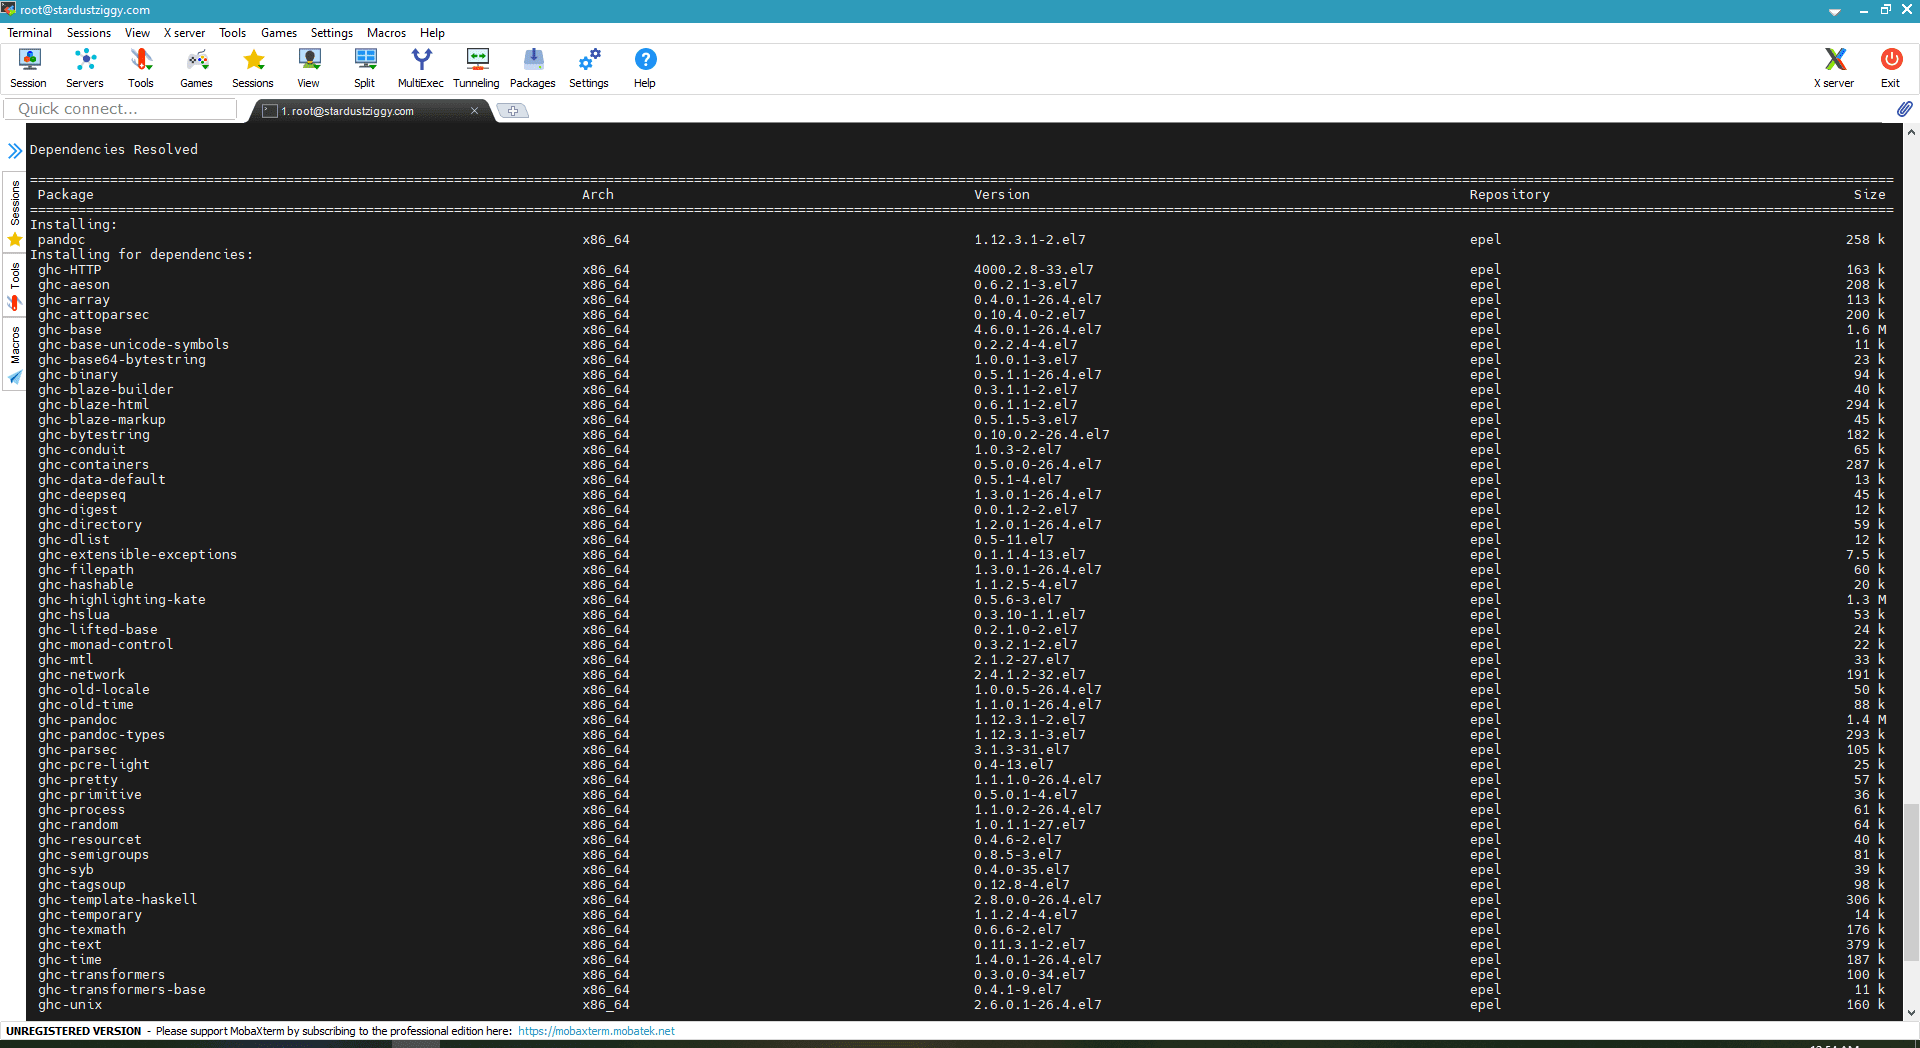Click the ghc-extensible-exceptions package name
This screenshot has width=1920, height=1048.
138,555
